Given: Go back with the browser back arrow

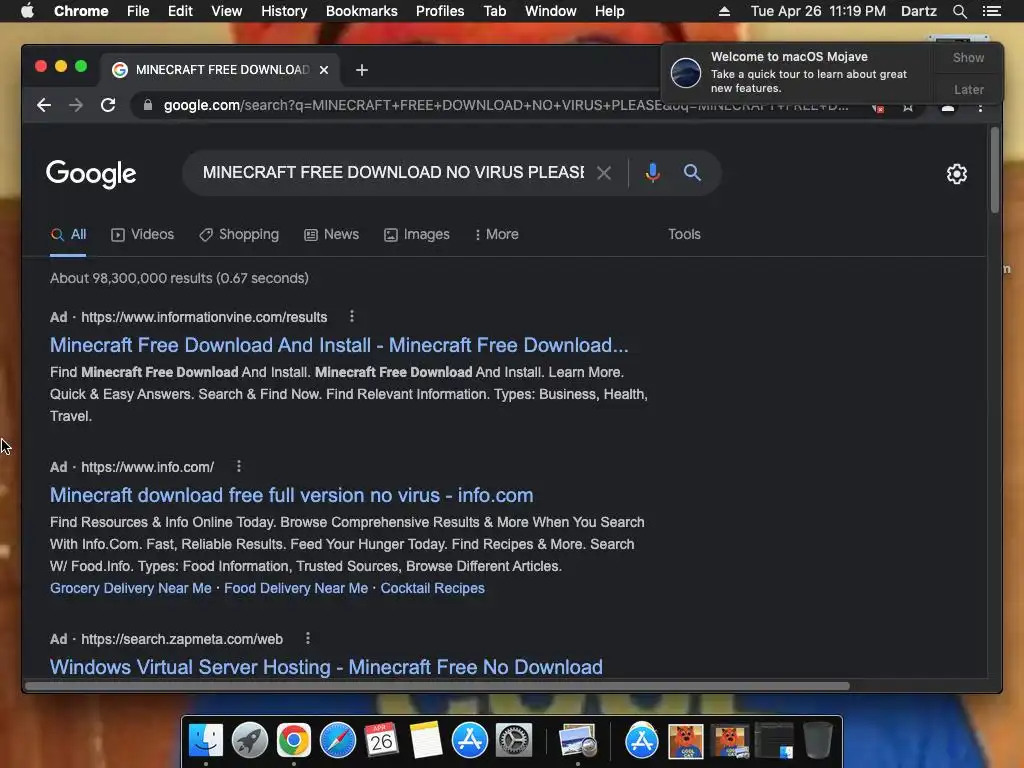Looking at the screenshot, I should coord(44,105).
